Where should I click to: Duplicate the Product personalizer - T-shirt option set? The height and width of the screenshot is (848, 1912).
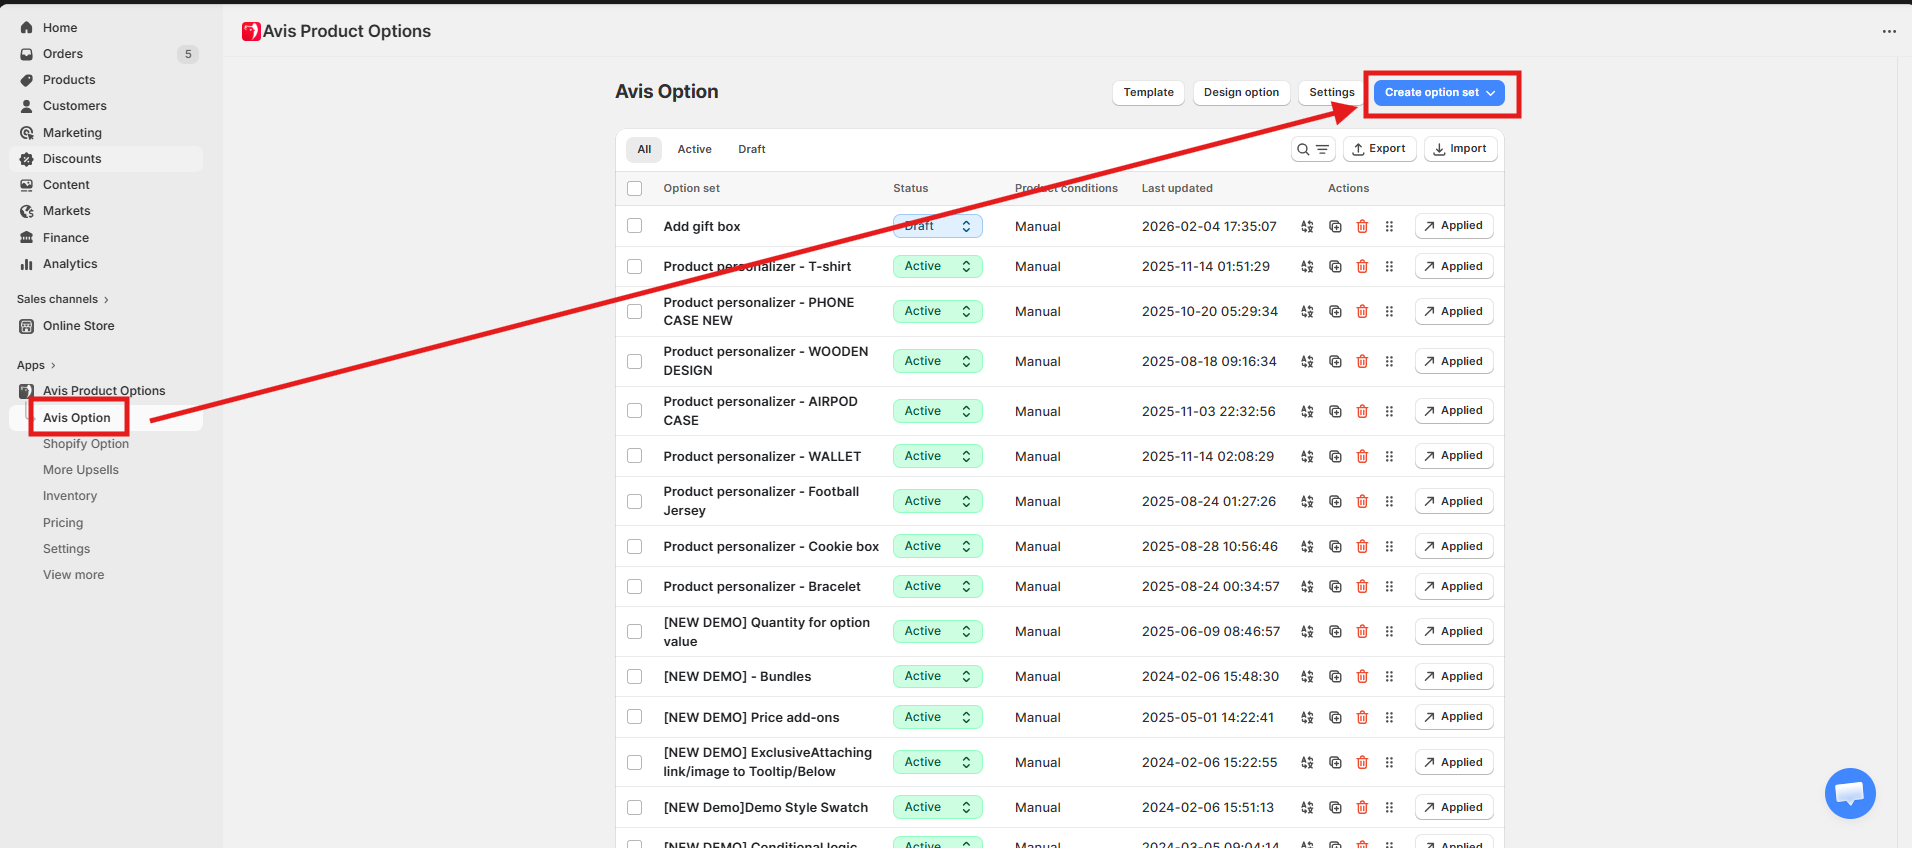(1335, 267)
